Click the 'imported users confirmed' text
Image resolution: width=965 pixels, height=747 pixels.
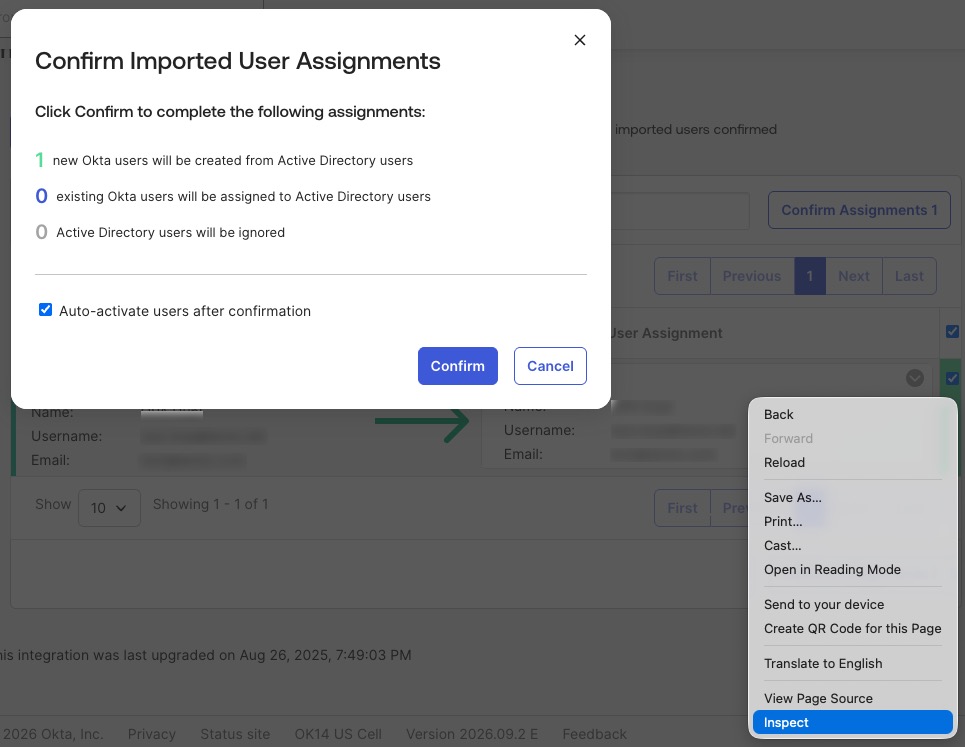tap(696, 130)
